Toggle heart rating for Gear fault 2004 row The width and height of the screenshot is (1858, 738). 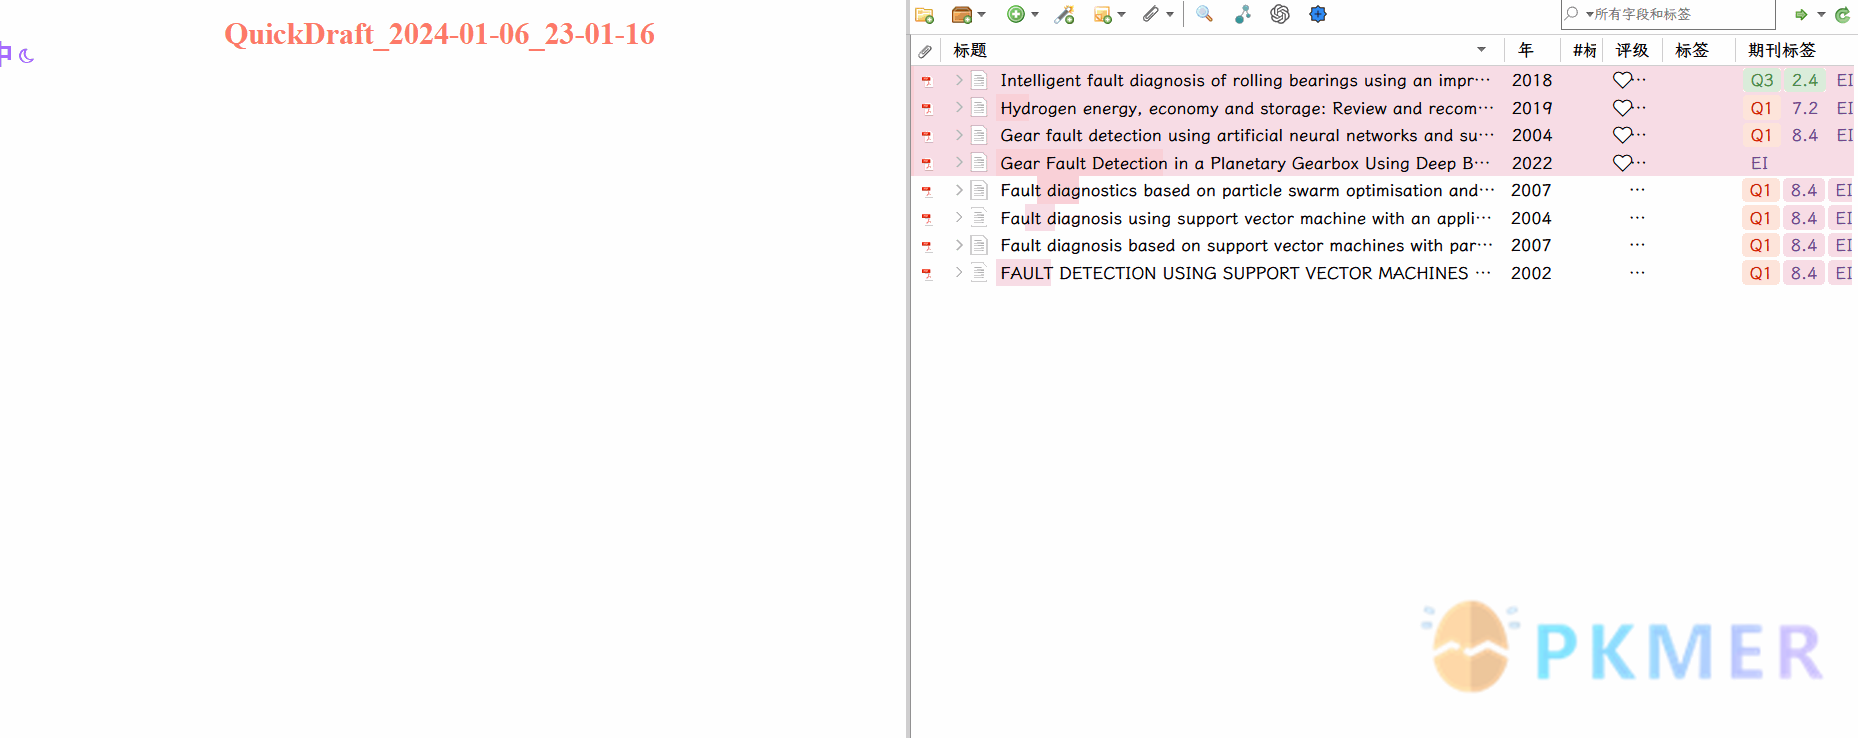1623,135
